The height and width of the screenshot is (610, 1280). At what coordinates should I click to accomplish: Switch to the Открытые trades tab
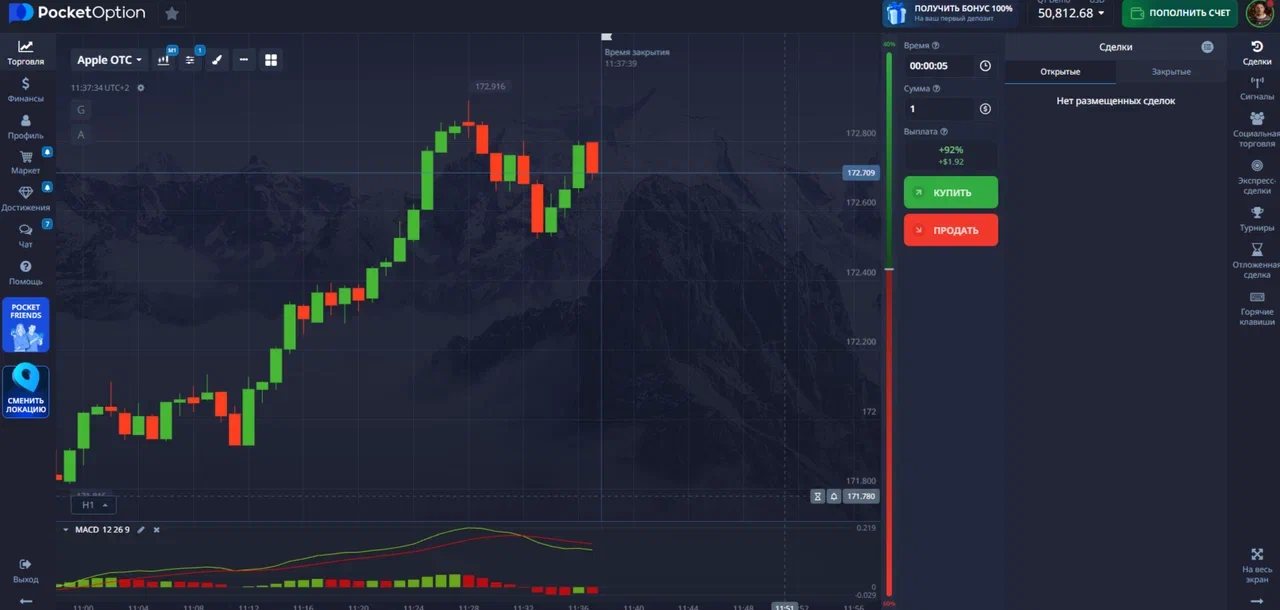point(1060,72)
